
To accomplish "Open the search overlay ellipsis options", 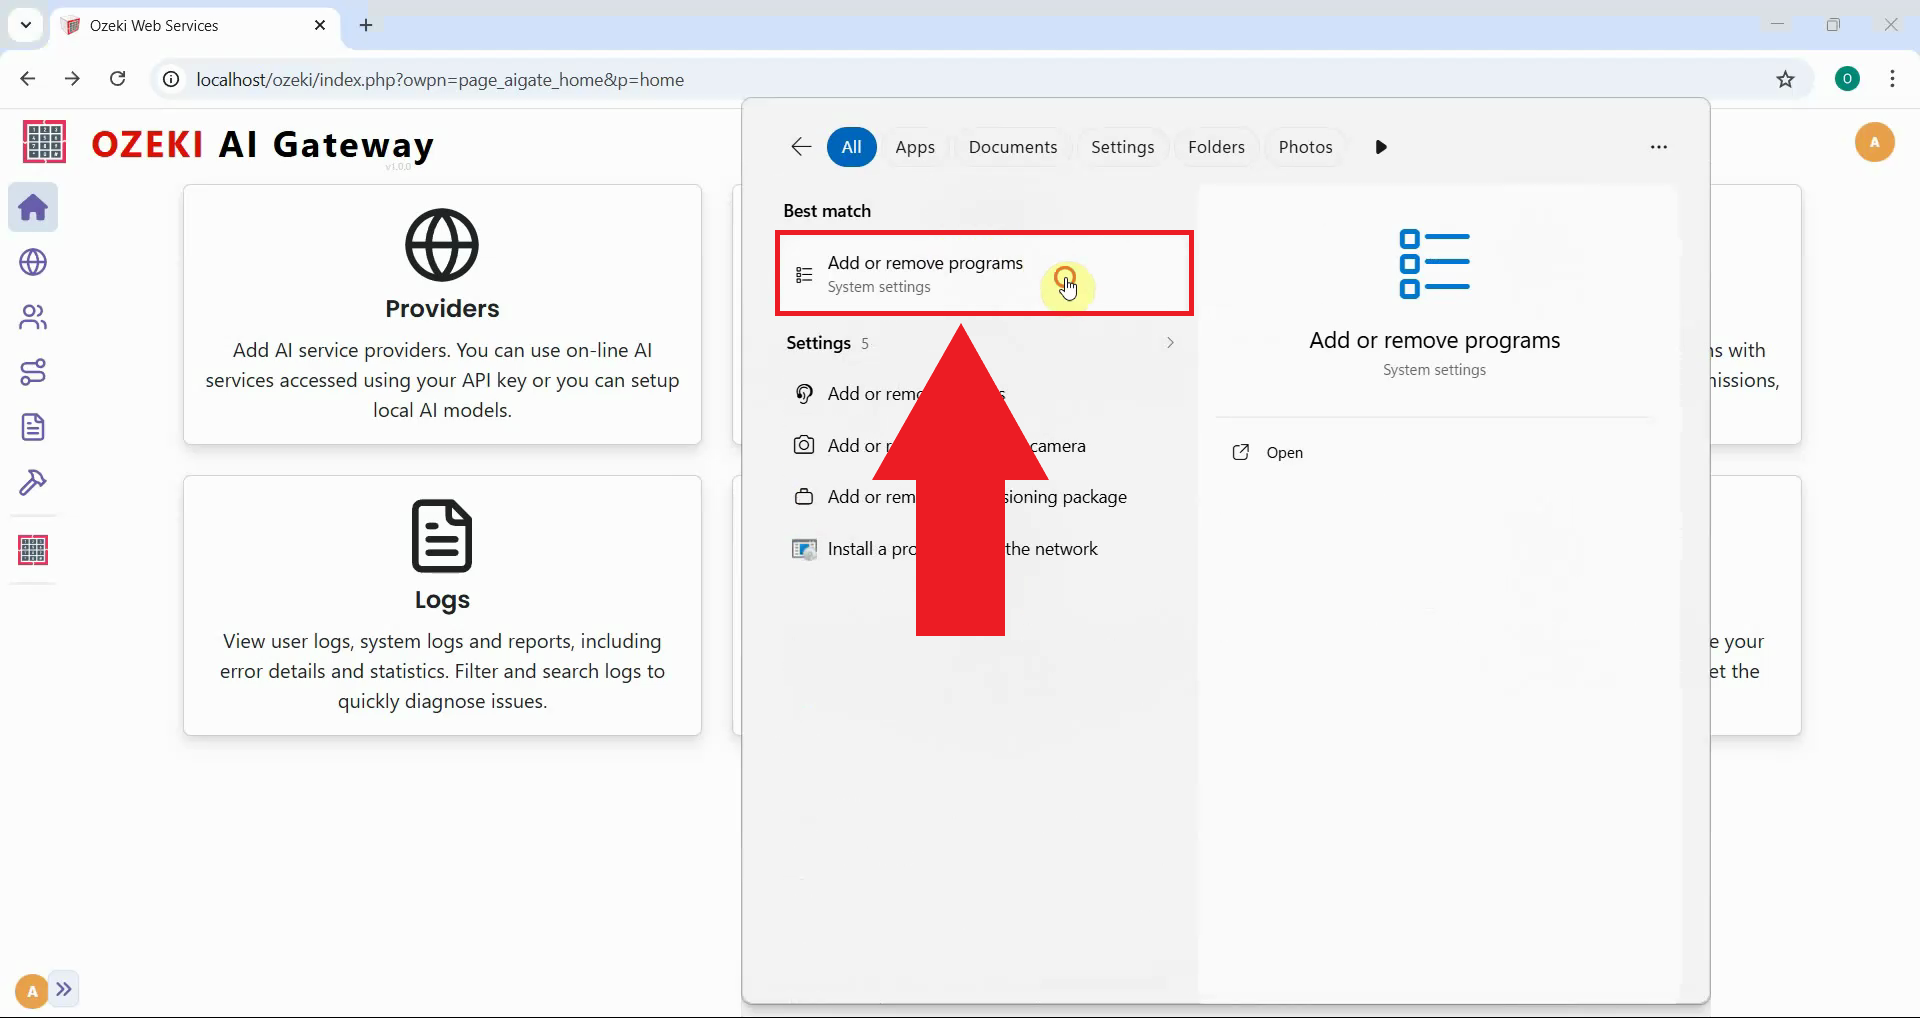I will (x=1659, y=146).
